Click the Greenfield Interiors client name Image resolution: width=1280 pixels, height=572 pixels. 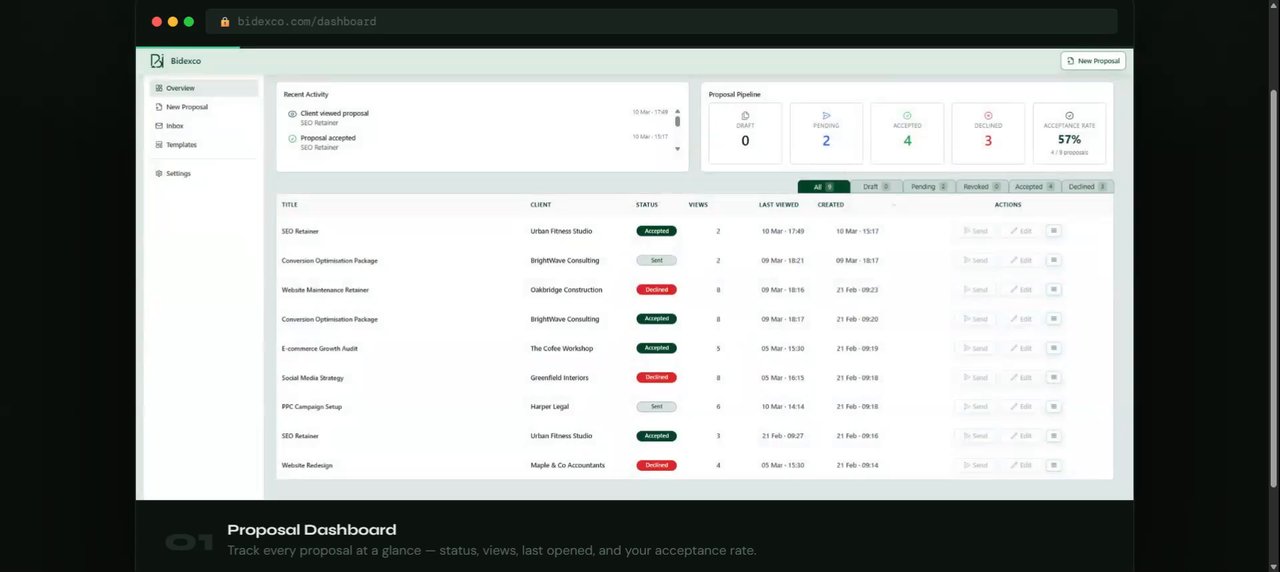pyautogui.click(x=559, y=378)
